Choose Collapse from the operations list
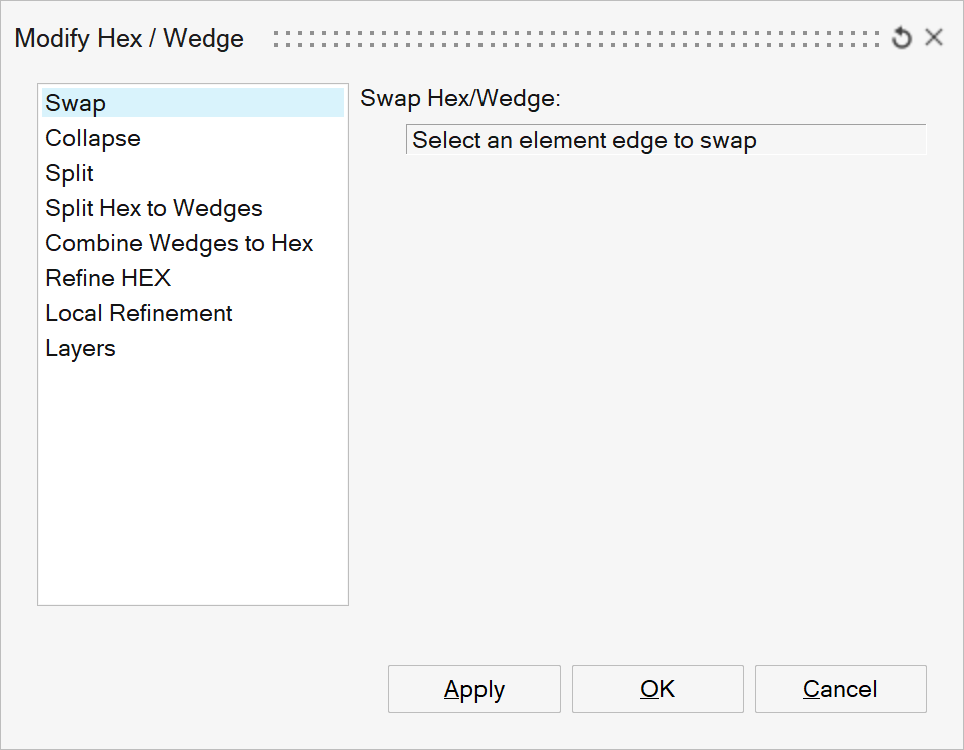Image resolution: width=964 pixels, height=750 pixels. 93,138
